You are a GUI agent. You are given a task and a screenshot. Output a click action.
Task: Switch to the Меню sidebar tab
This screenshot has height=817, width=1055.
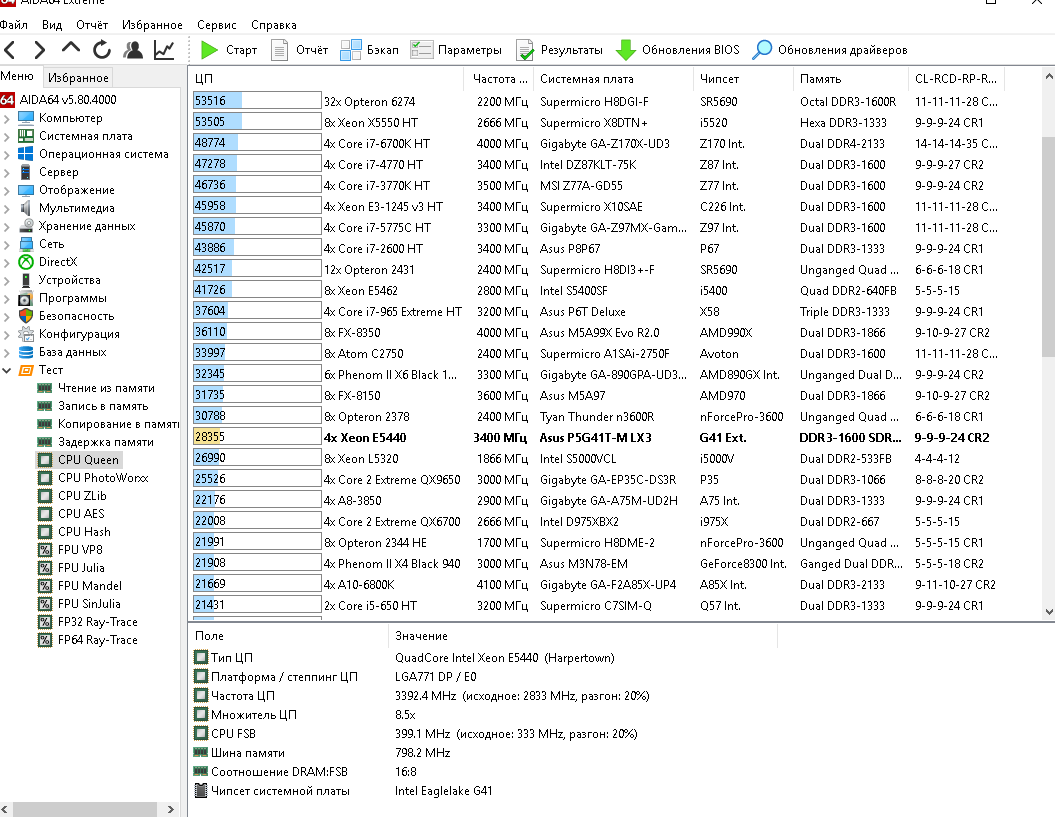[17, 76]
